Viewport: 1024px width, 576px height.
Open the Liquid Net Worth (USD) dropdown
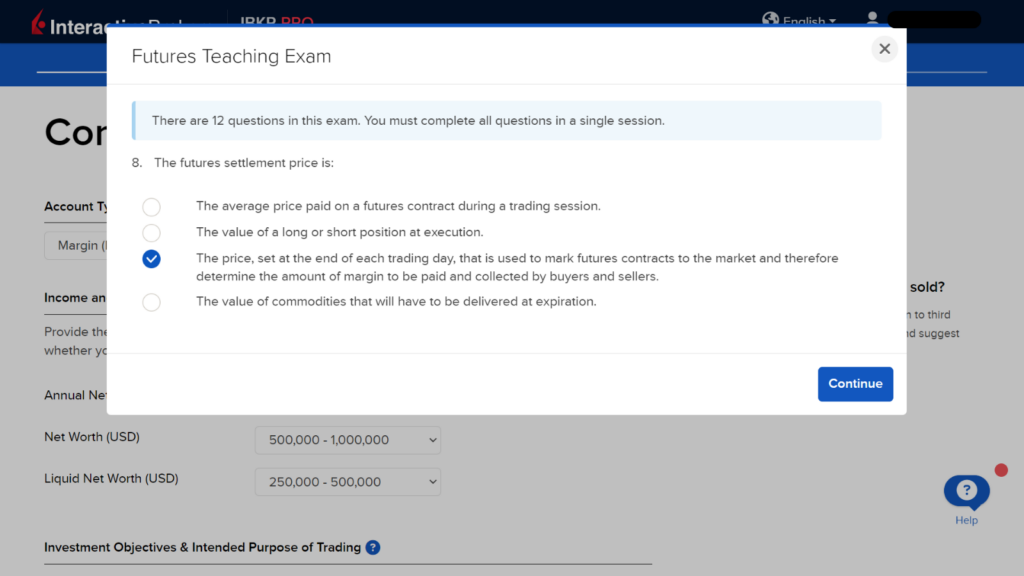coord(347,481)
